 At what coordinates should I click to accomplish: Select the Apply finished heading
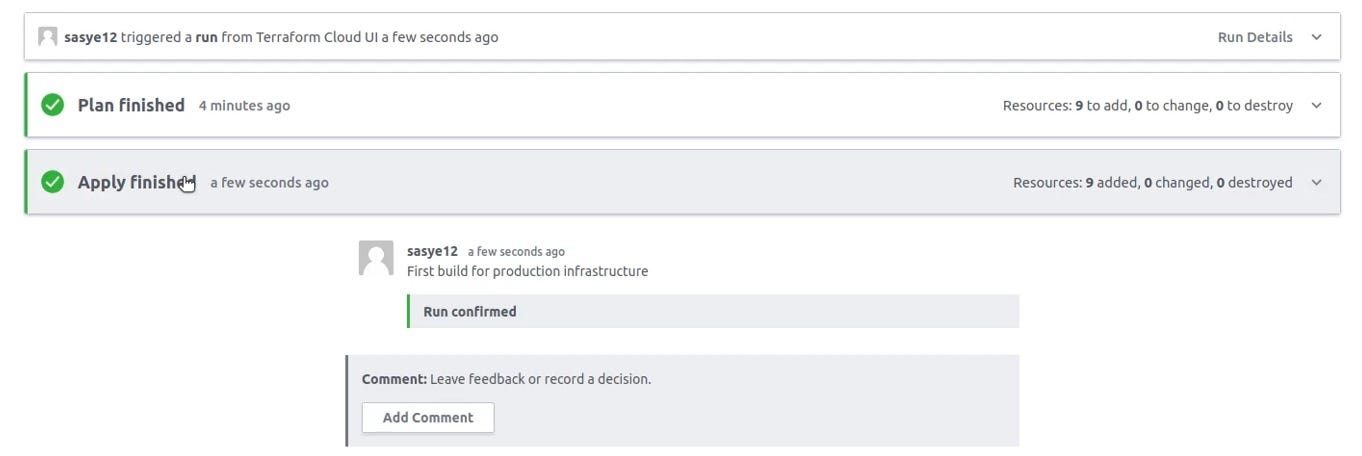coord(136,182)
